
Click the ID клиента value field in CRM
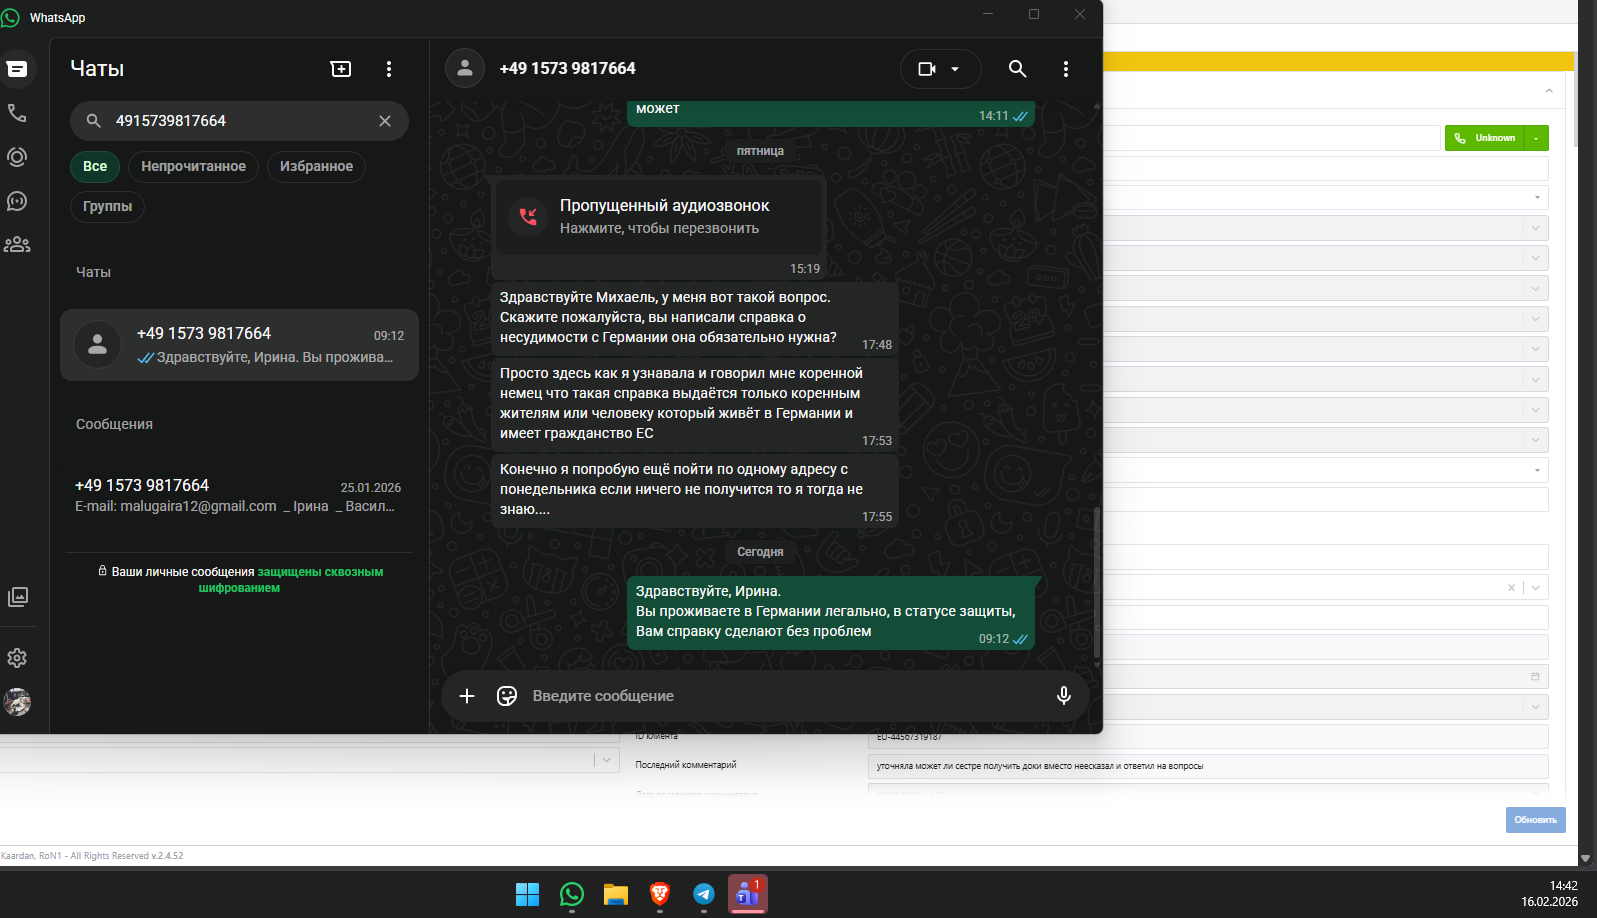tap(1208, 737)
